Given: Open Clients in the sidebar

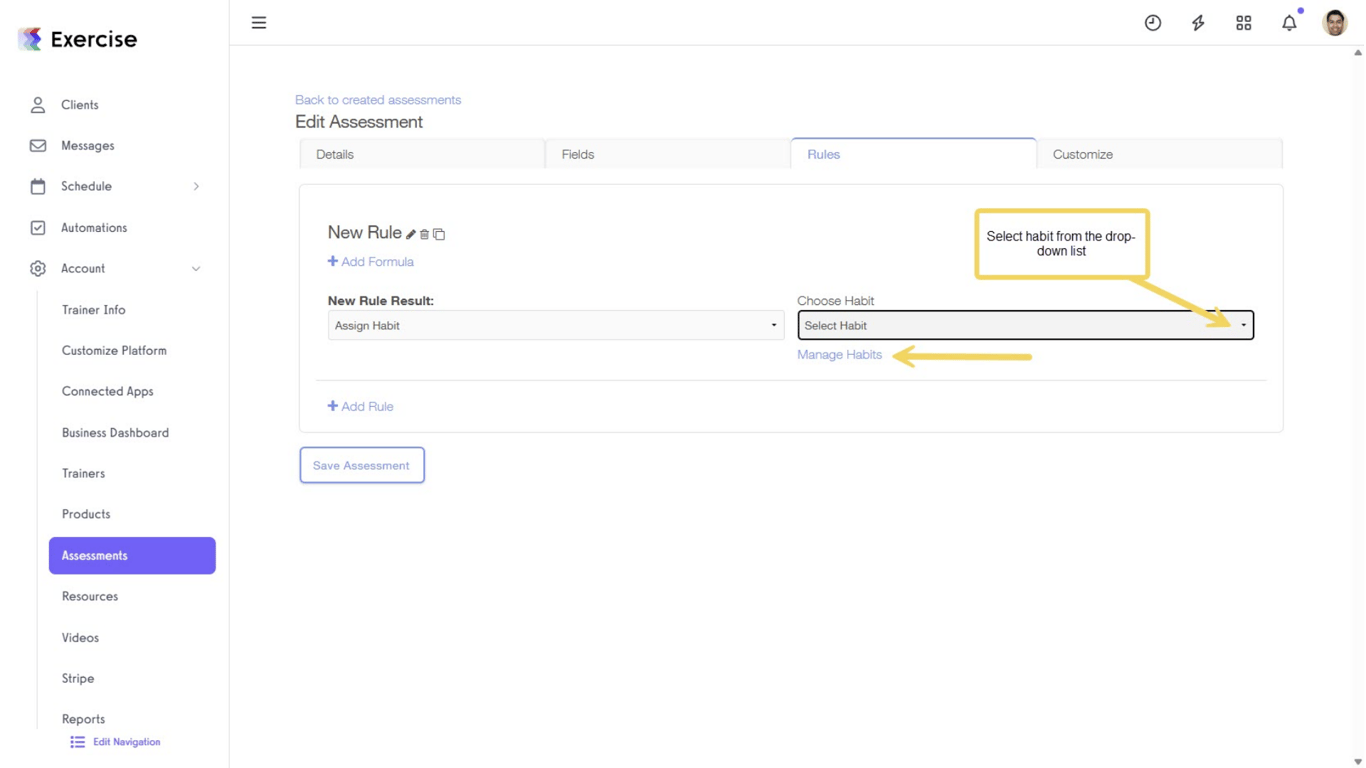Looking at the screenshot, I should point(80,105).
